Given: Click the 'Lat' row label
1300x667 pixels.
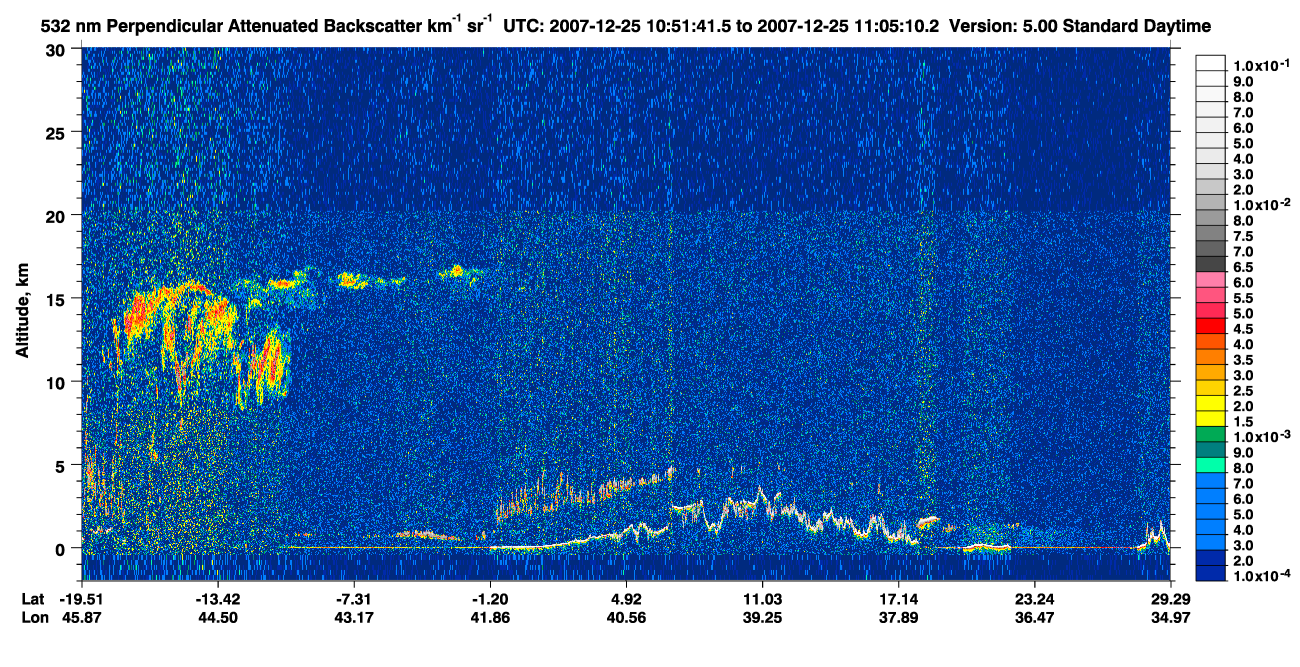Looking at the screenshot, I should tap(32, 599).
